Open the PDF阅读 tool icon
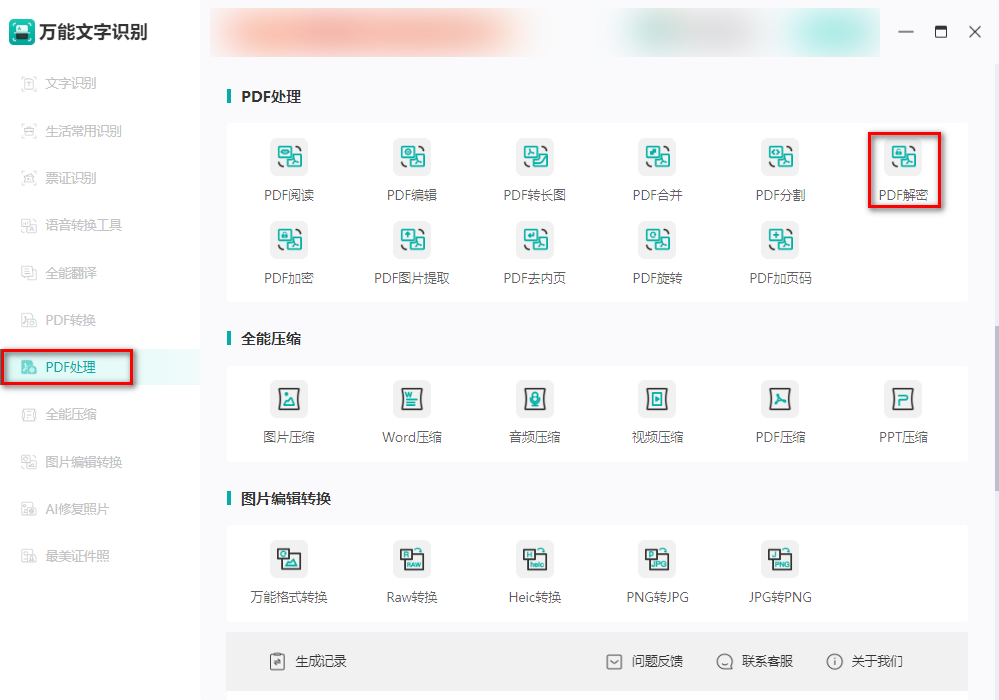 289,157
